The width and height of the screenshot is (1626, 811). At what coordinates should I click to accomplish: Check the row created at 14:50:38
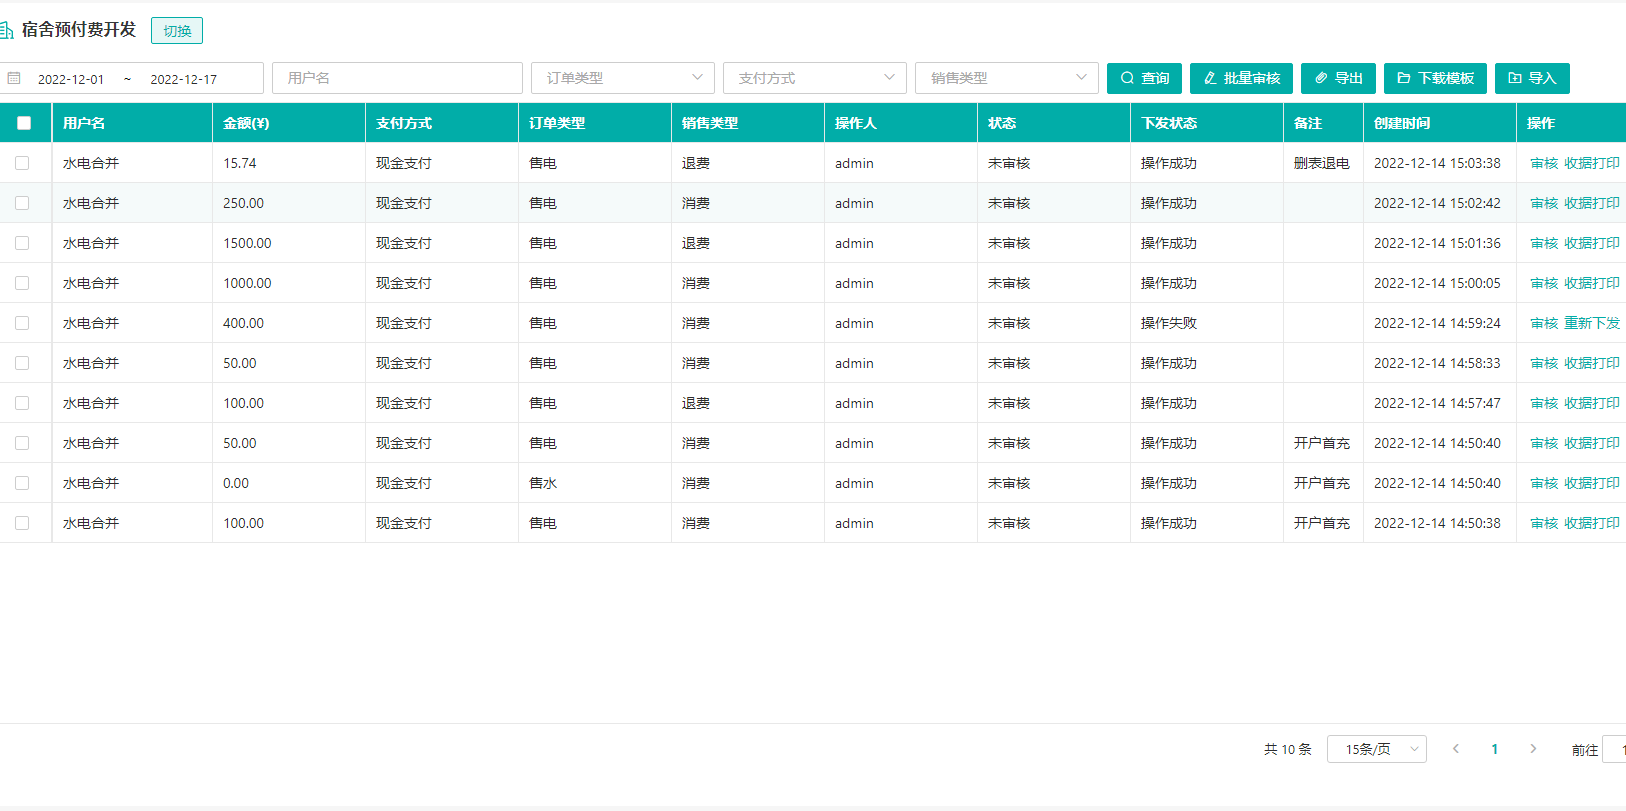(22, 523)
